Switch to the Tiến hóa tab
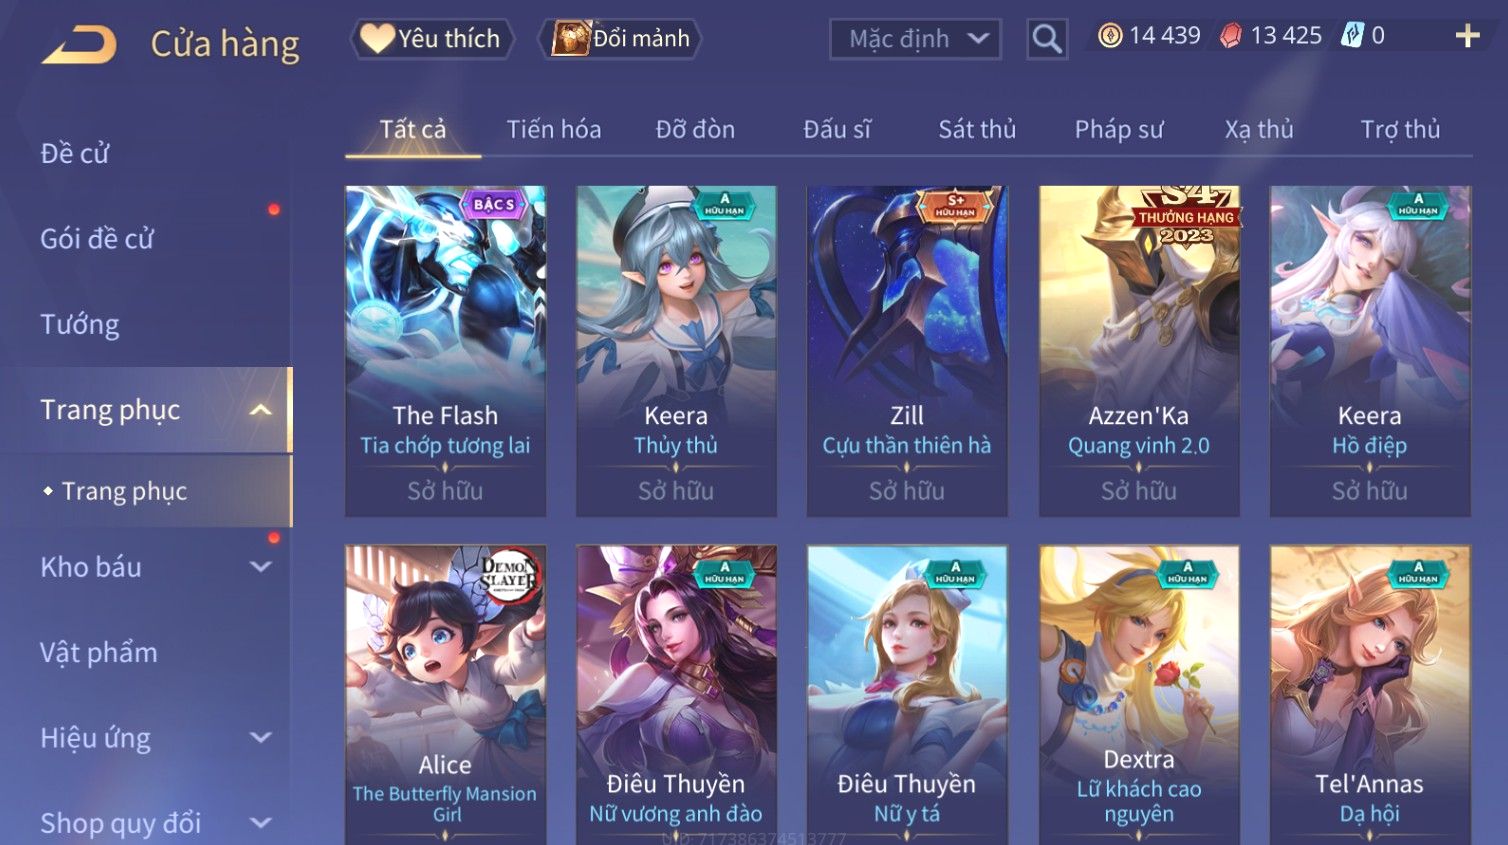 tap(554, 129)
